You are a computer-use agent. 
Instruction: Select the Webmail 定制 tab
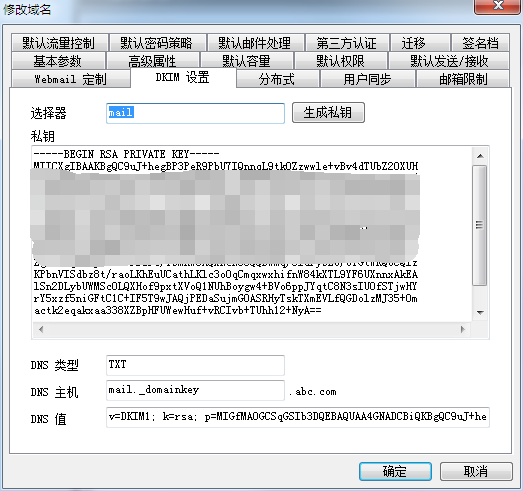(x=71, y=79)
